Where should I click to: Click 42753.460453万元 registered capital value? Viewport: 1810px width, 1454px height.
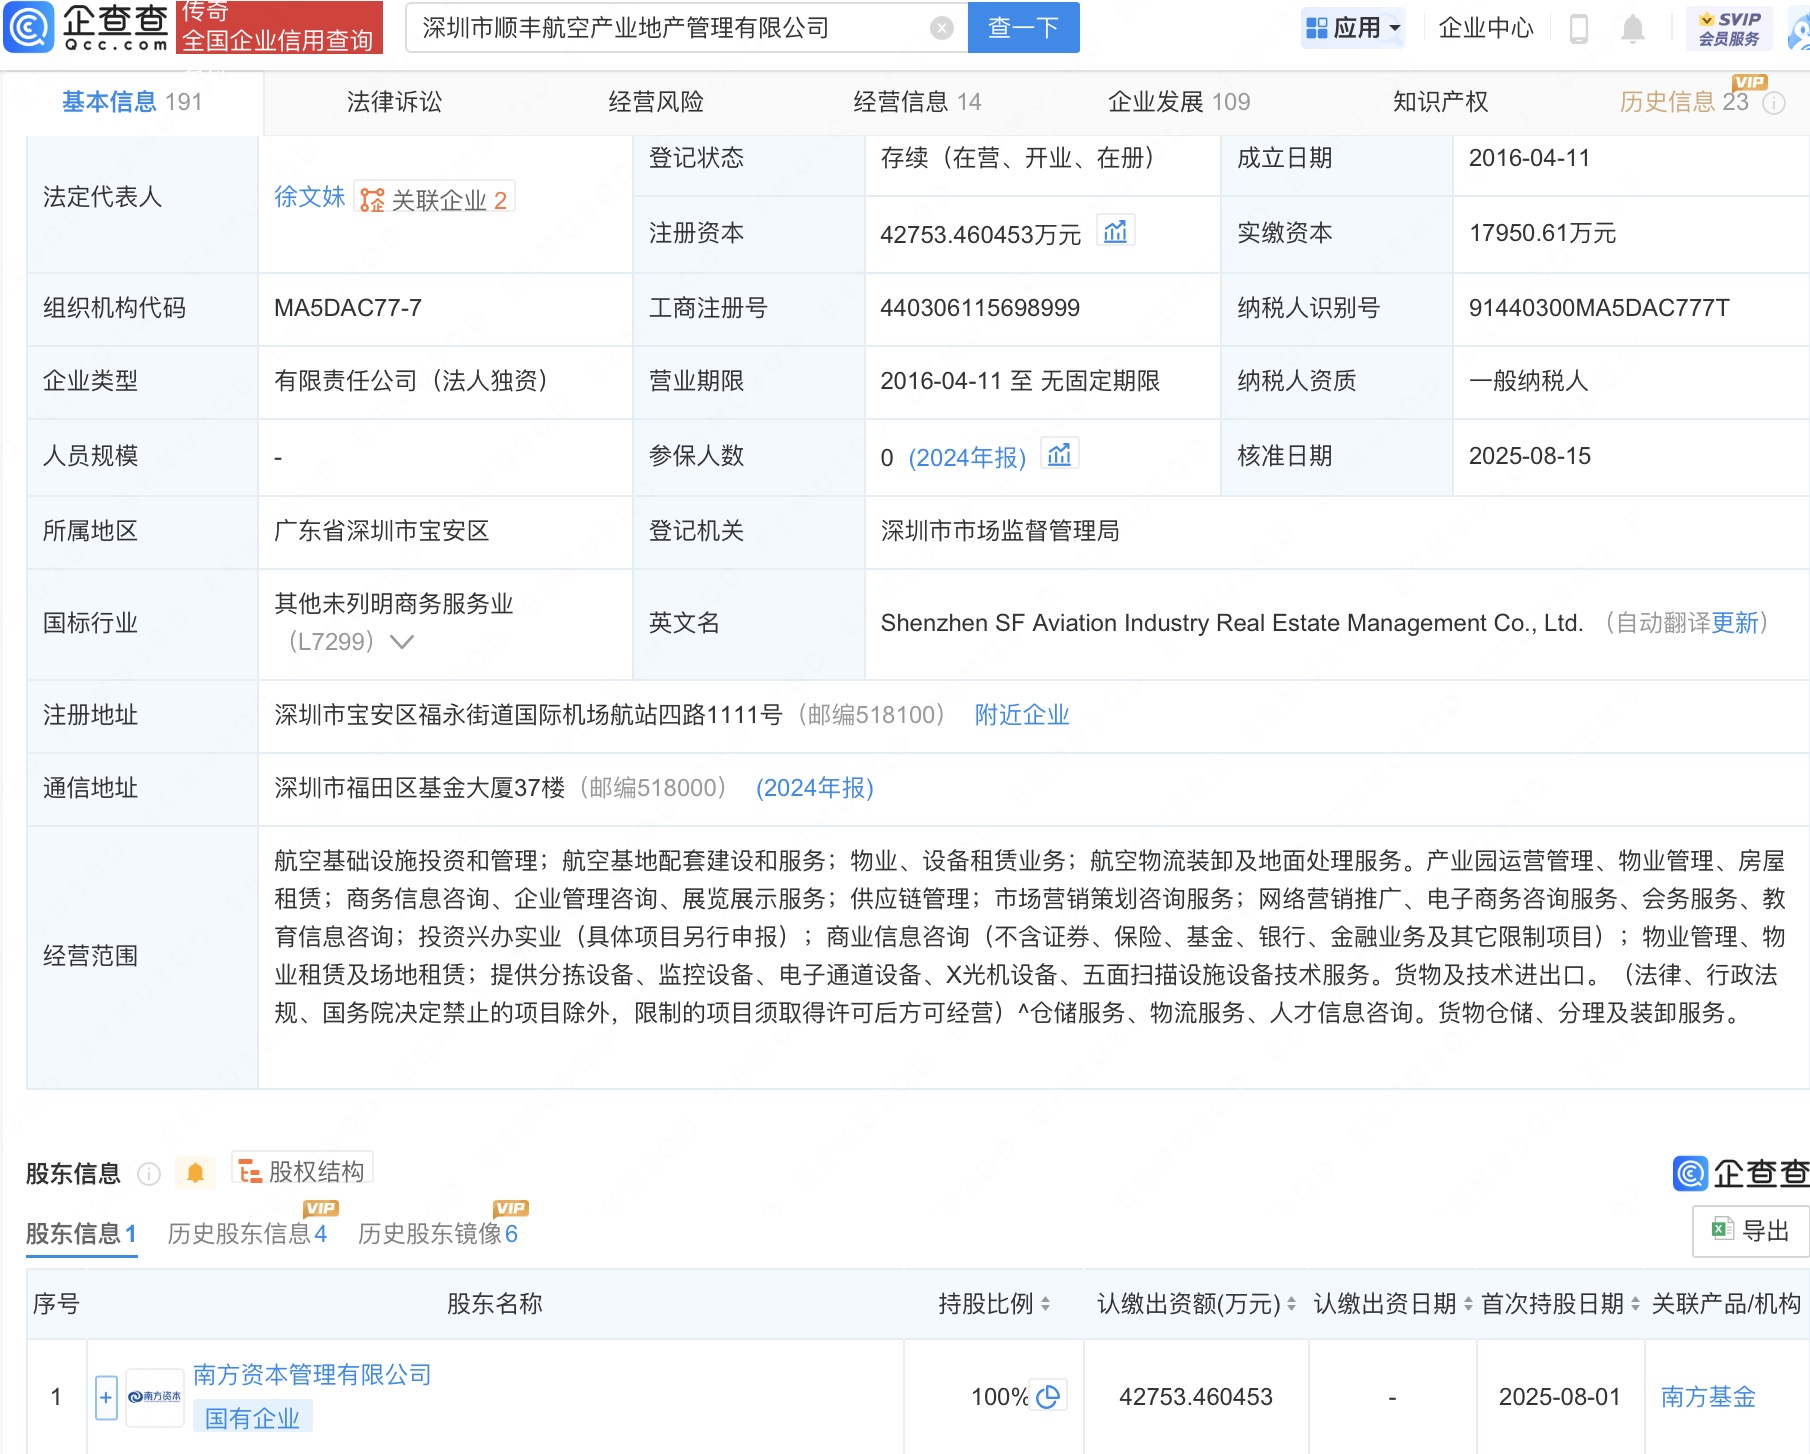(981, 235)
